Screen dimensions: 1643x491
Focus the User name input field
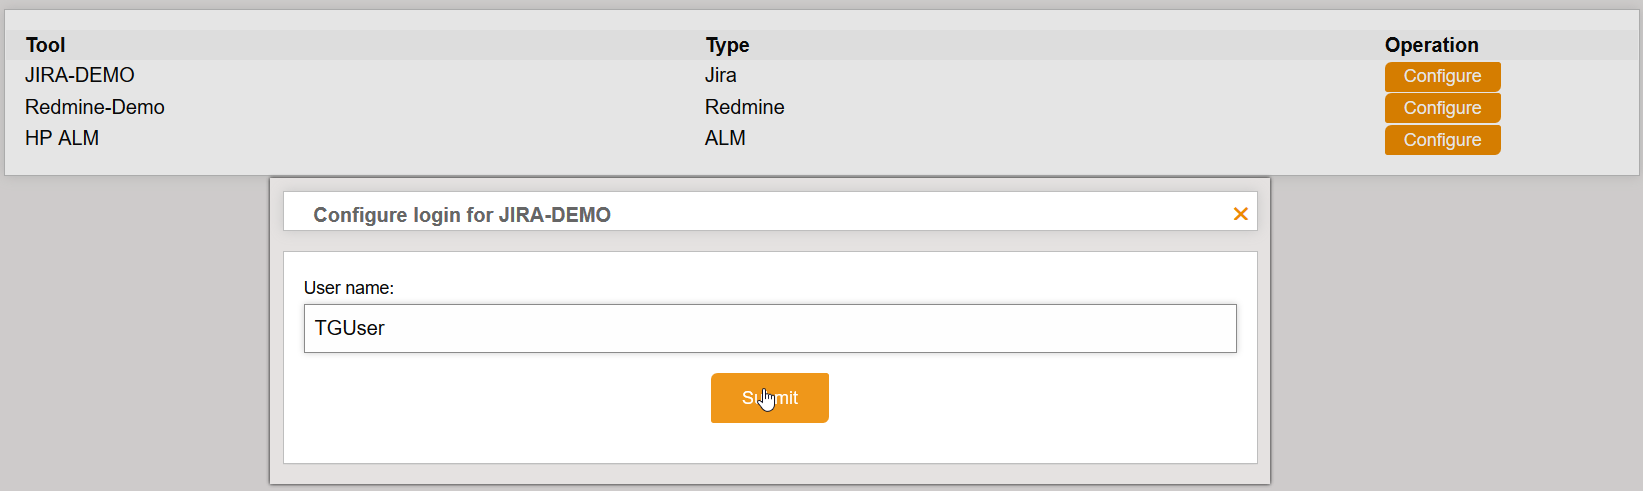pyautogui.click(x=770, y=328)
